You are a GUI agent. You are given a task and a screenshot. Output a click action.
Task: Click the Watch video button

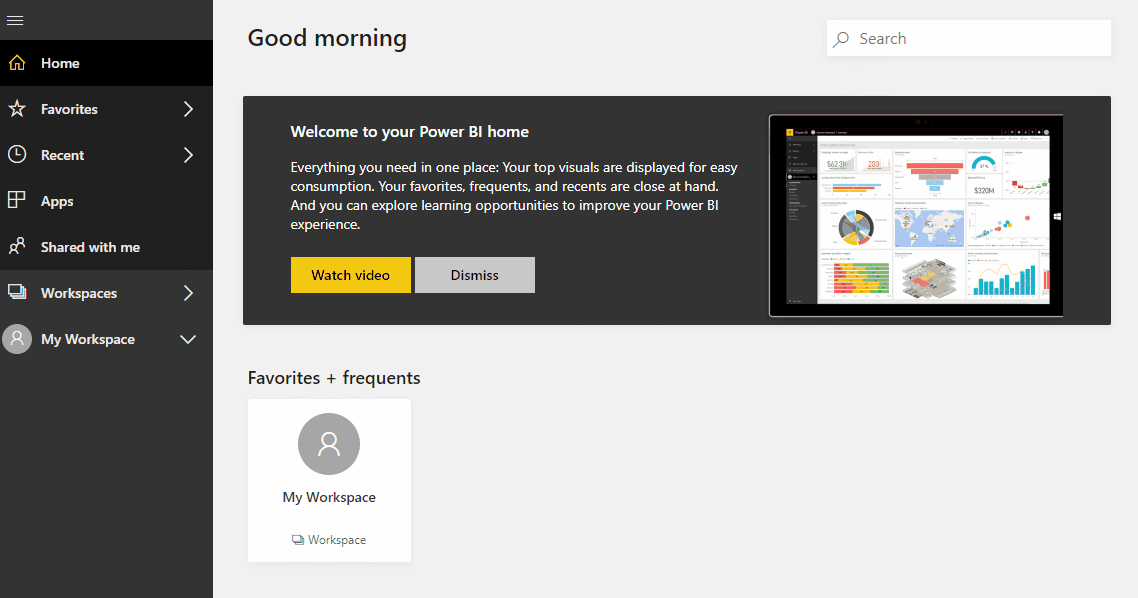(x=351, y=275)
